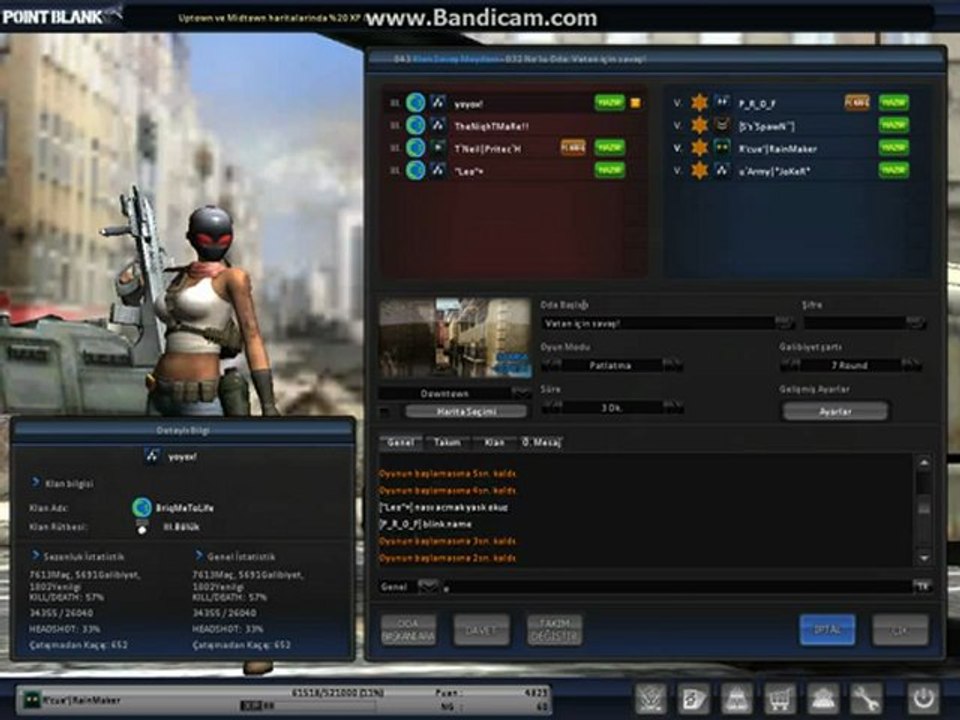Click BriqMeToLife clan globe in detail panel
Viewport: 960px width, 720px height.
click(142, 508)
